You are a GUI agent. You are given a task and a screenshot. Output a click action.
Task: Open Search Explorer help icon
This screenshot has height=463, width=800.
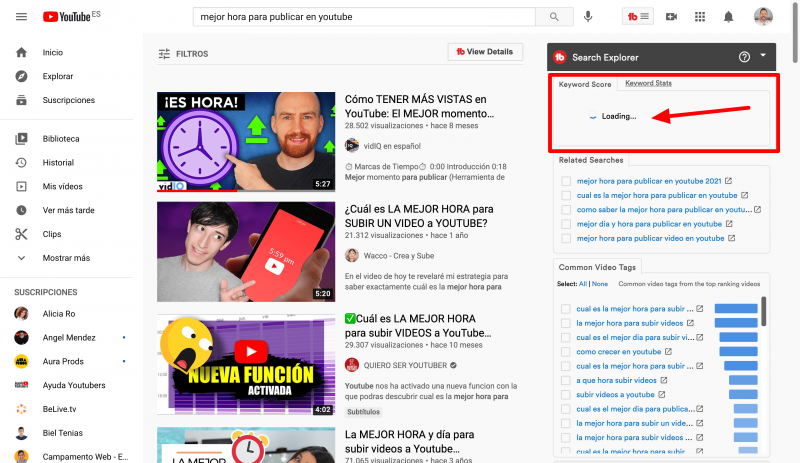(x=744, y=57)
